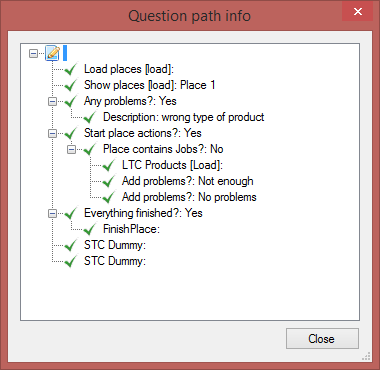380x370 pixels.
Task: Click the Close button
Action: point(322,339)
